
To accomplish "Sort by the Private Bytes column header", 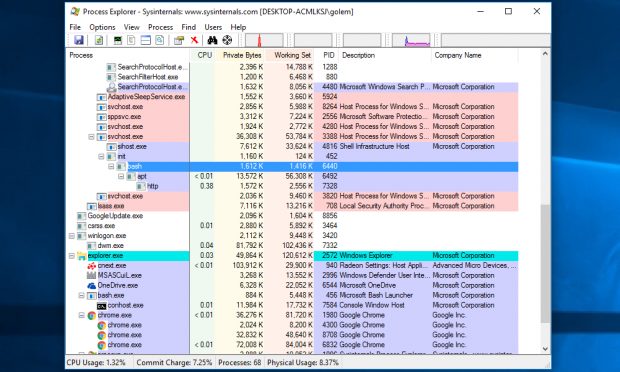I will (x=240, y=55).
